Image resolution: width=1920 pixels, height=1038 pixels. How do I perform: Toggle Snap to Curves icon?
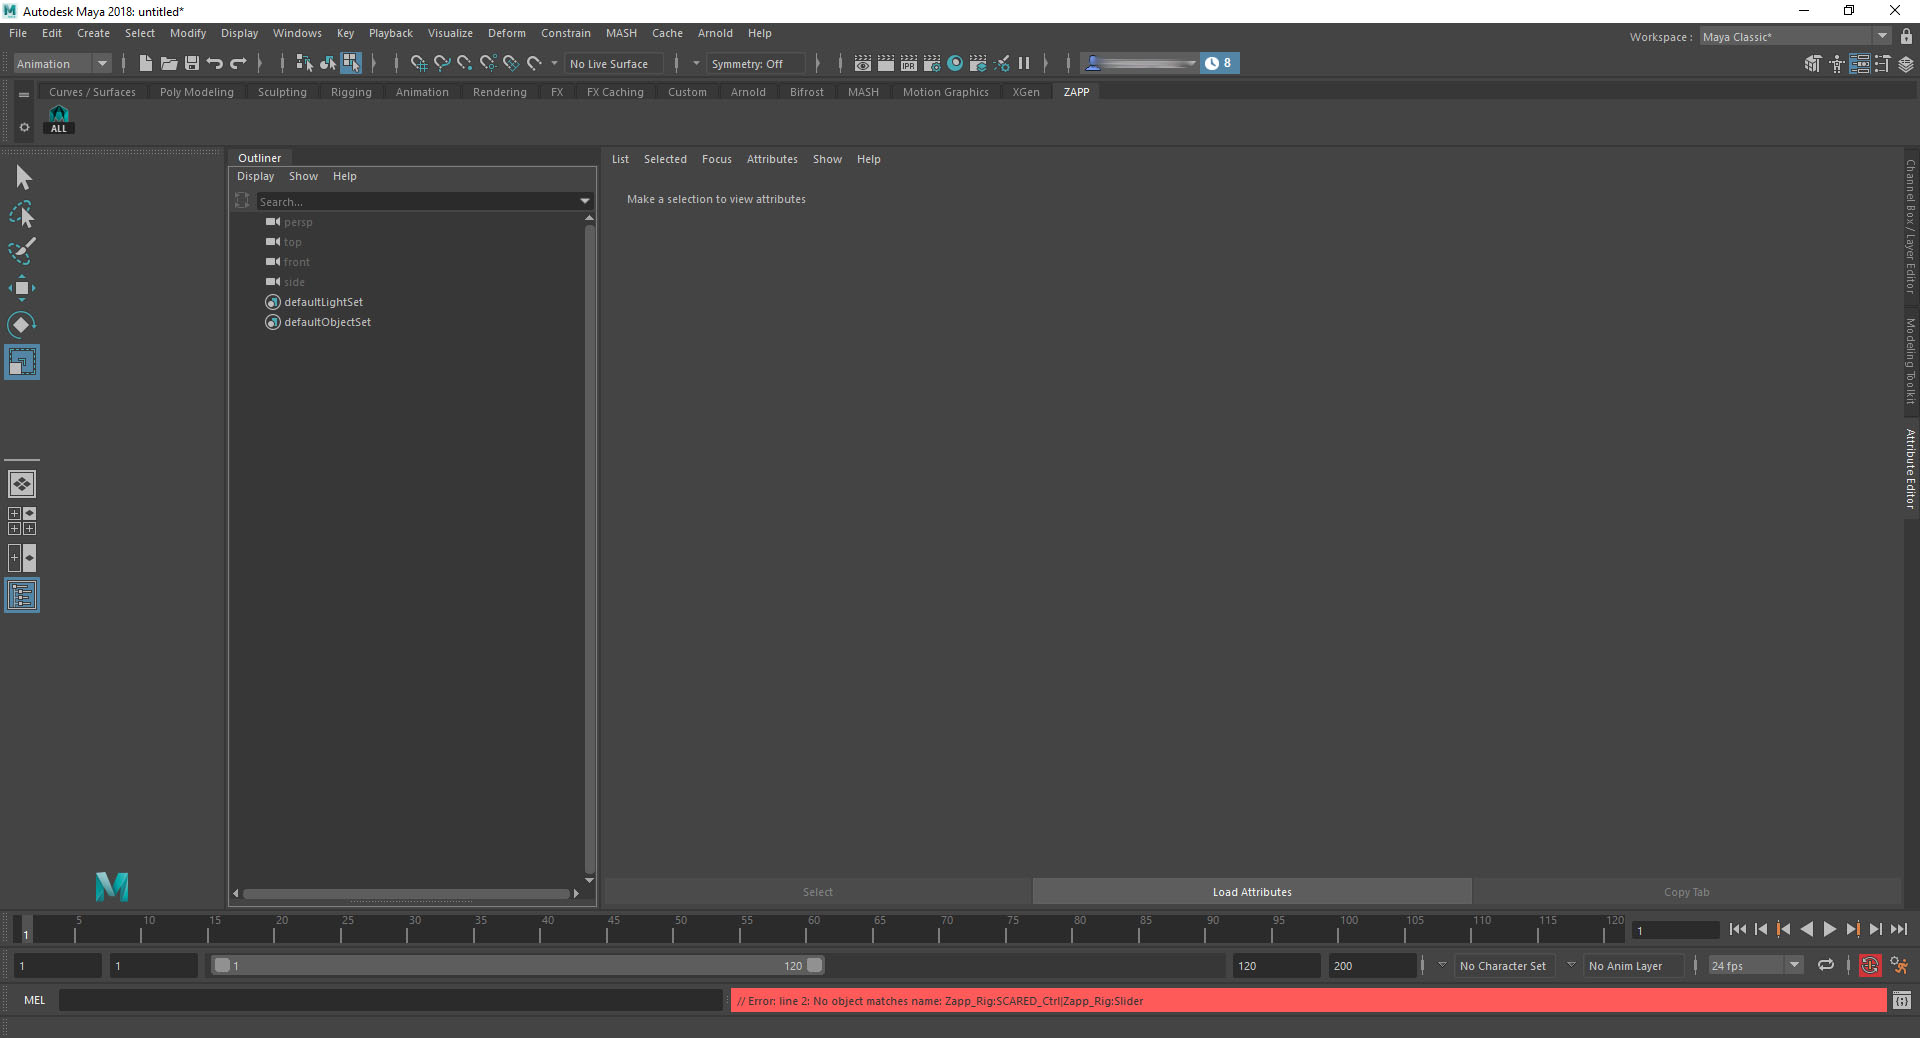442,63
